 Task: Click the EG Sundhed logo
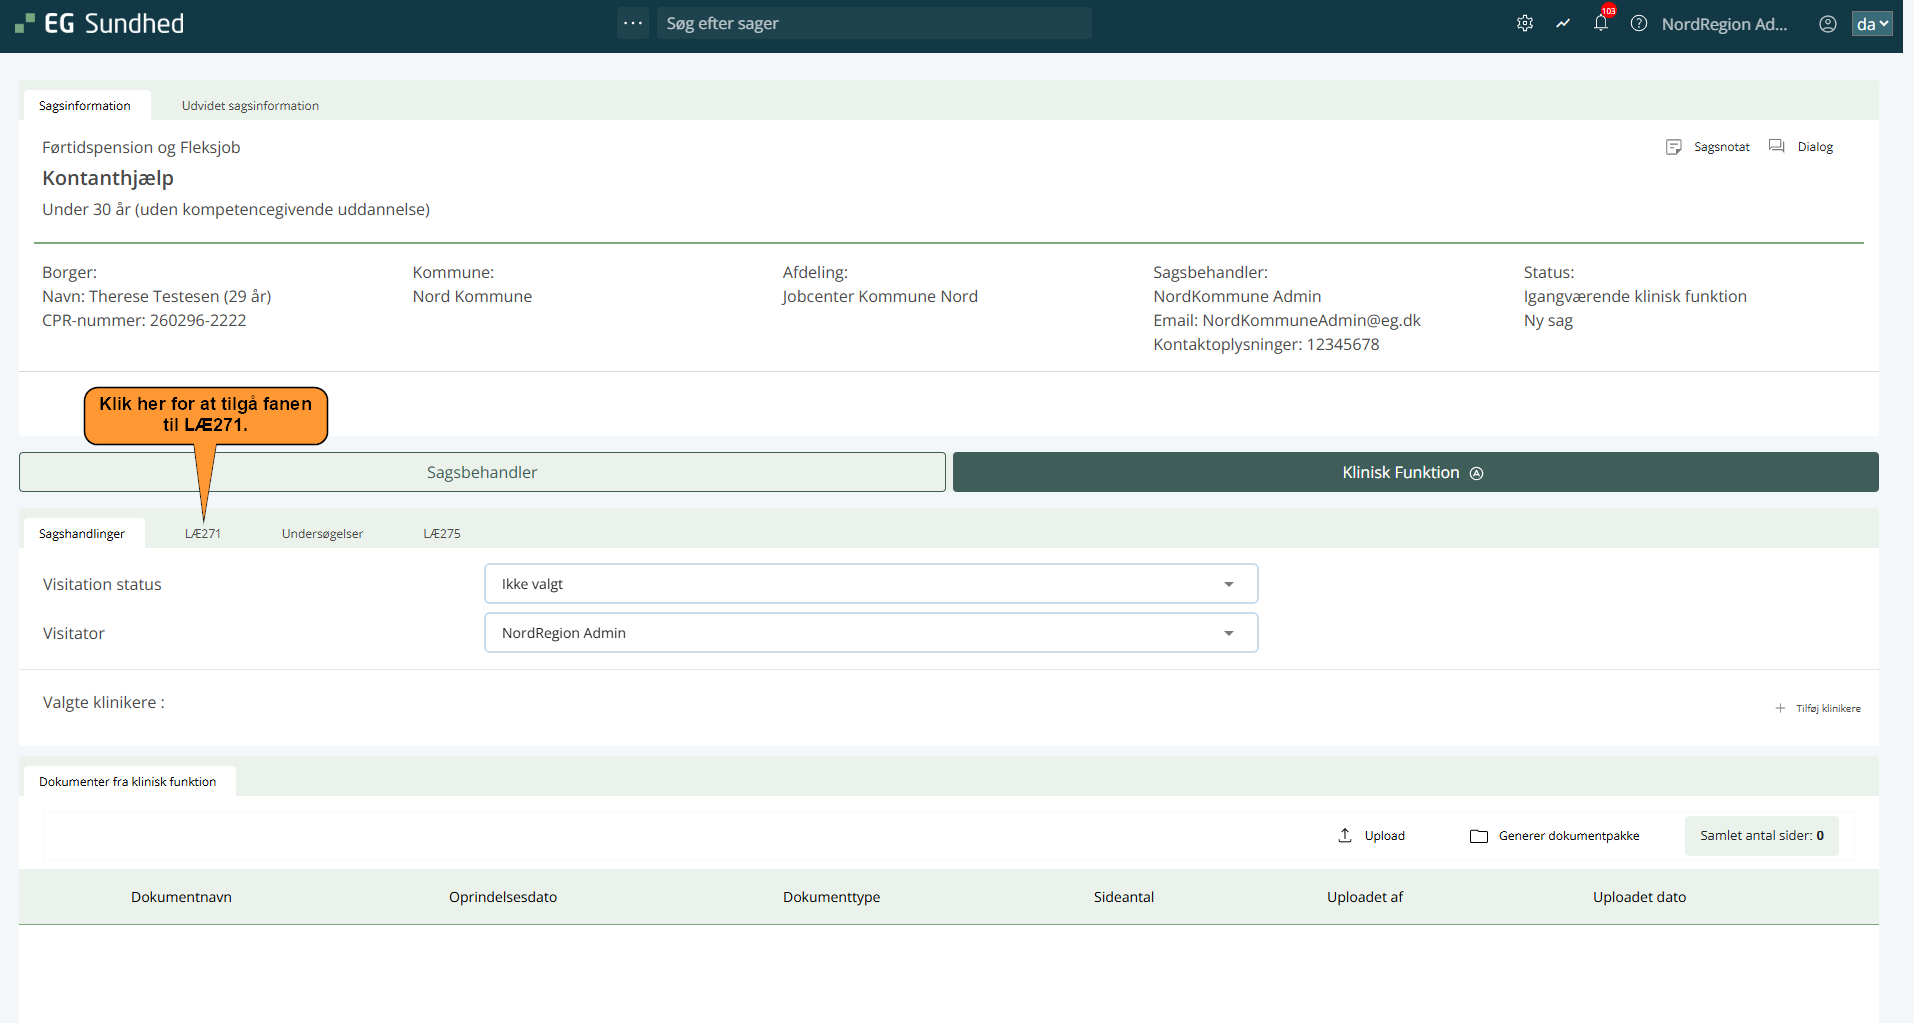click(100, 23)
